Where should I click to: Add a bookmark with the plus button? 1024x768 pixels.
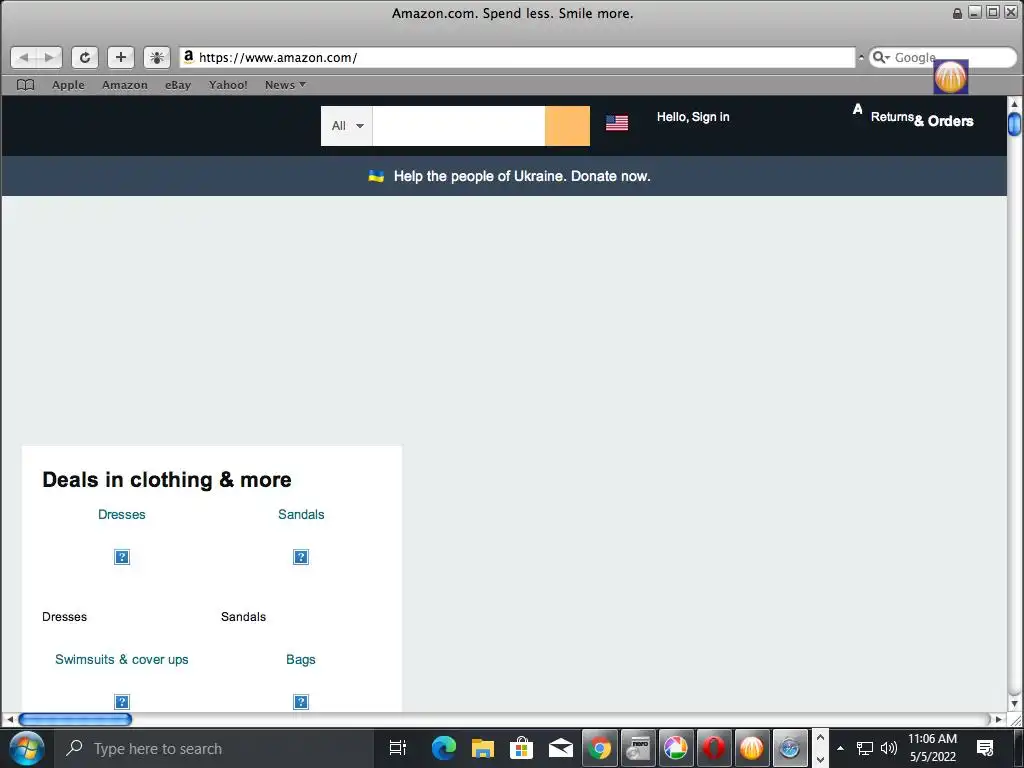coord(121,57)
